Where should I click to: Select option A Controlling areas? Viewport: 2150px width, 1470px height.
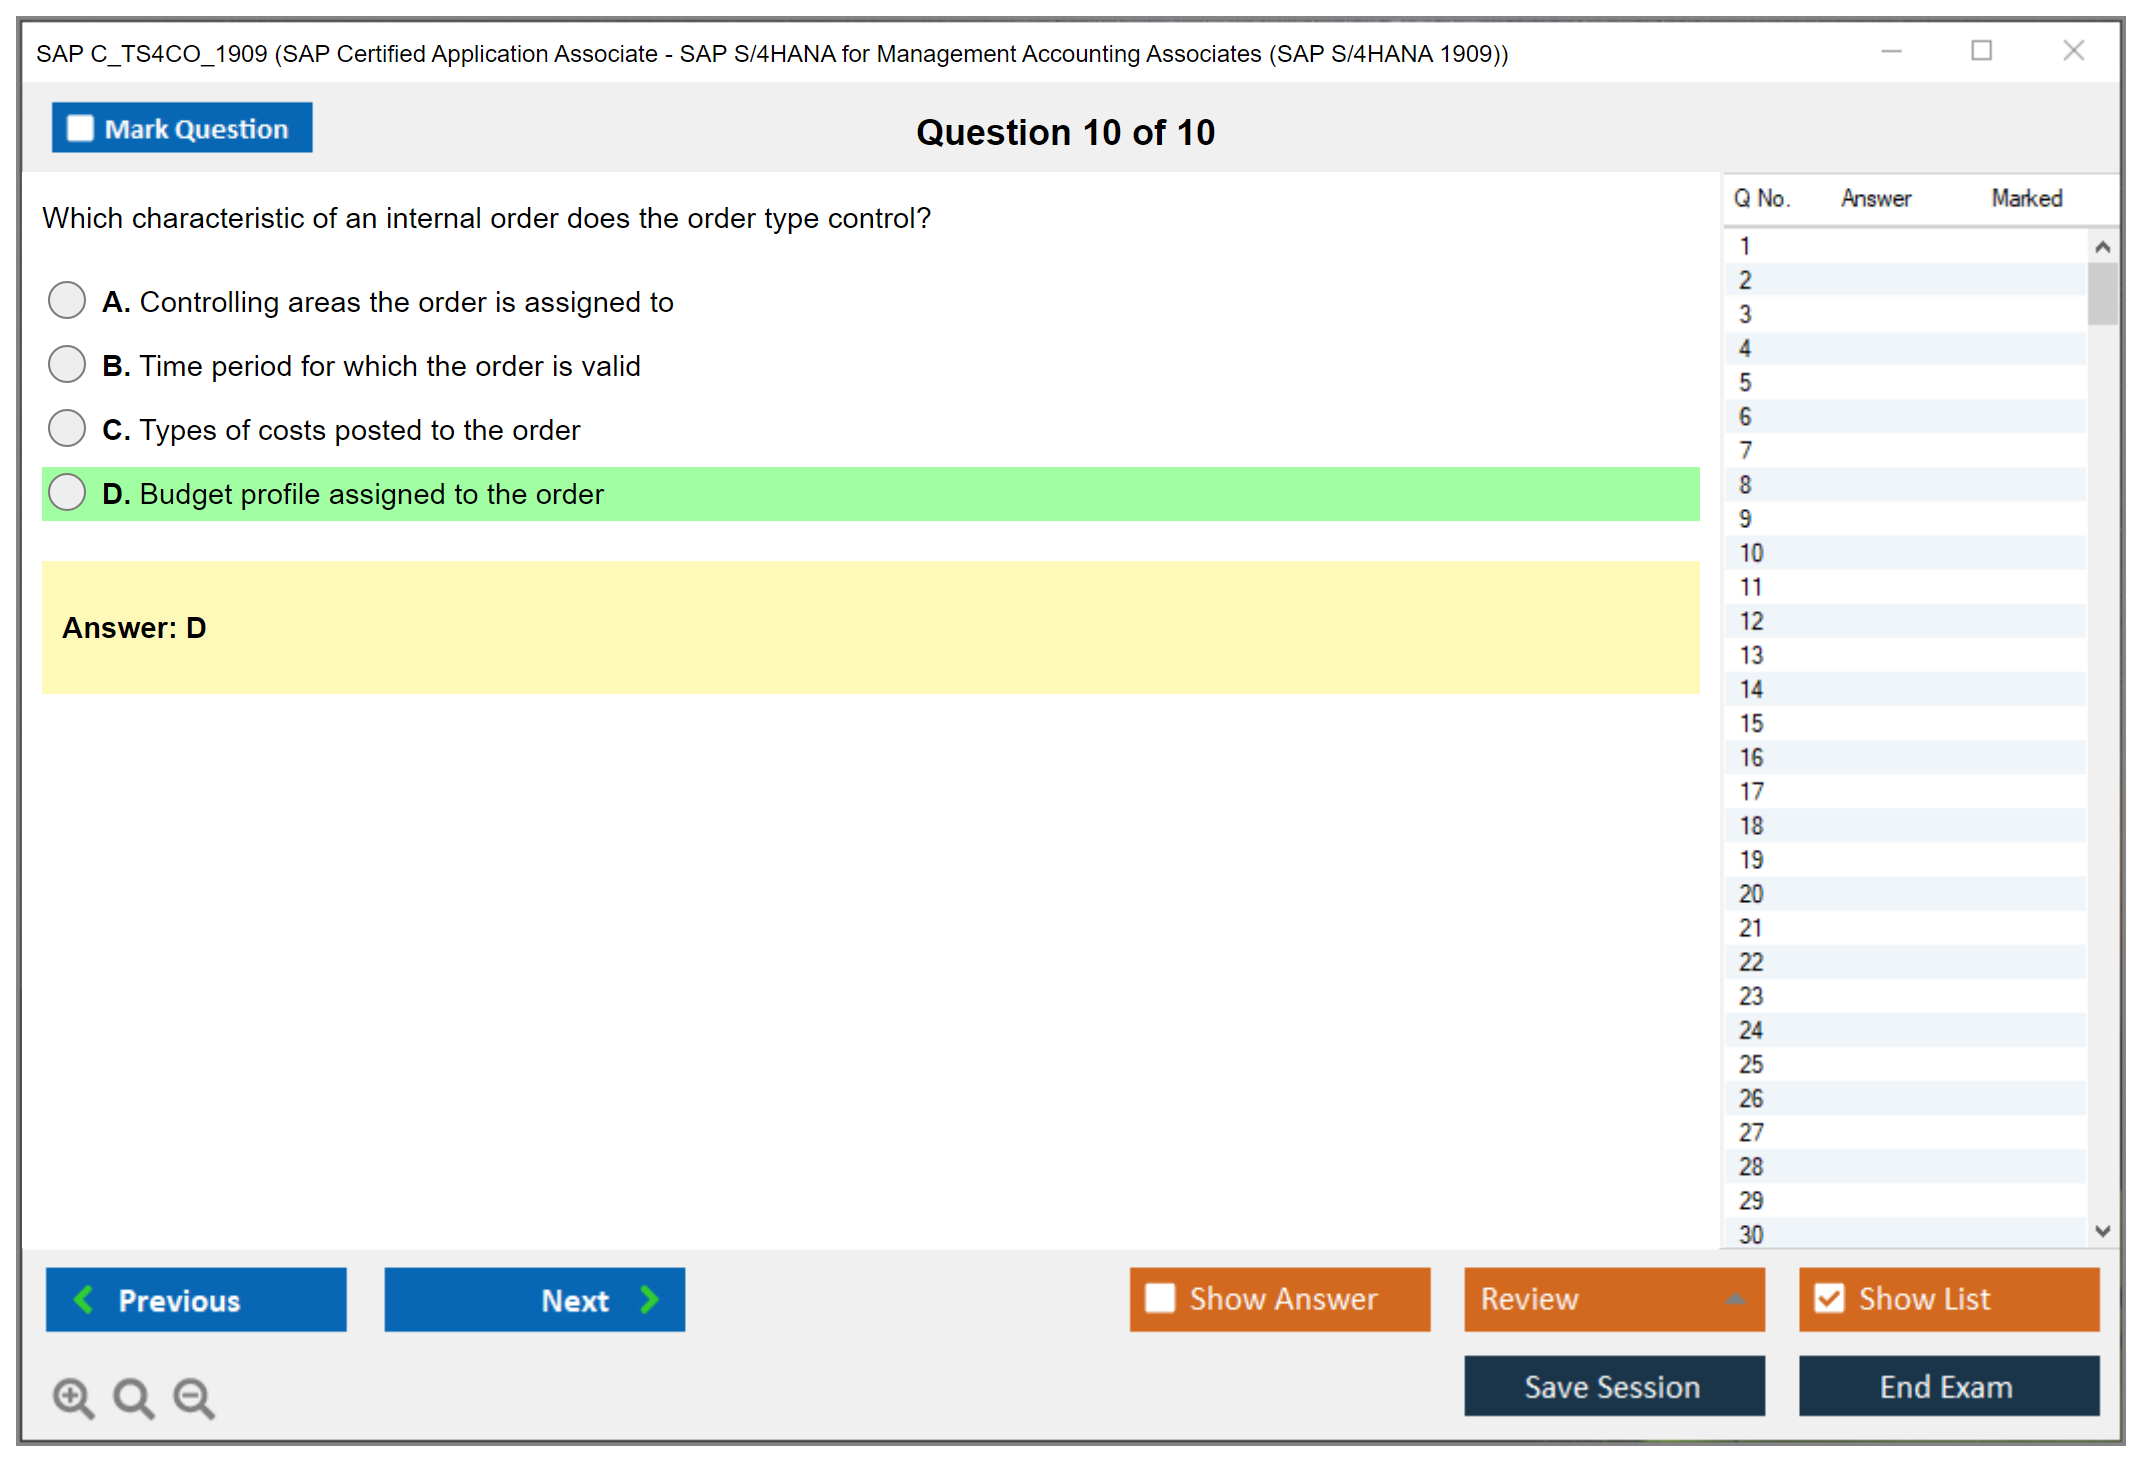pyautogui.click(x=67, y=300)
